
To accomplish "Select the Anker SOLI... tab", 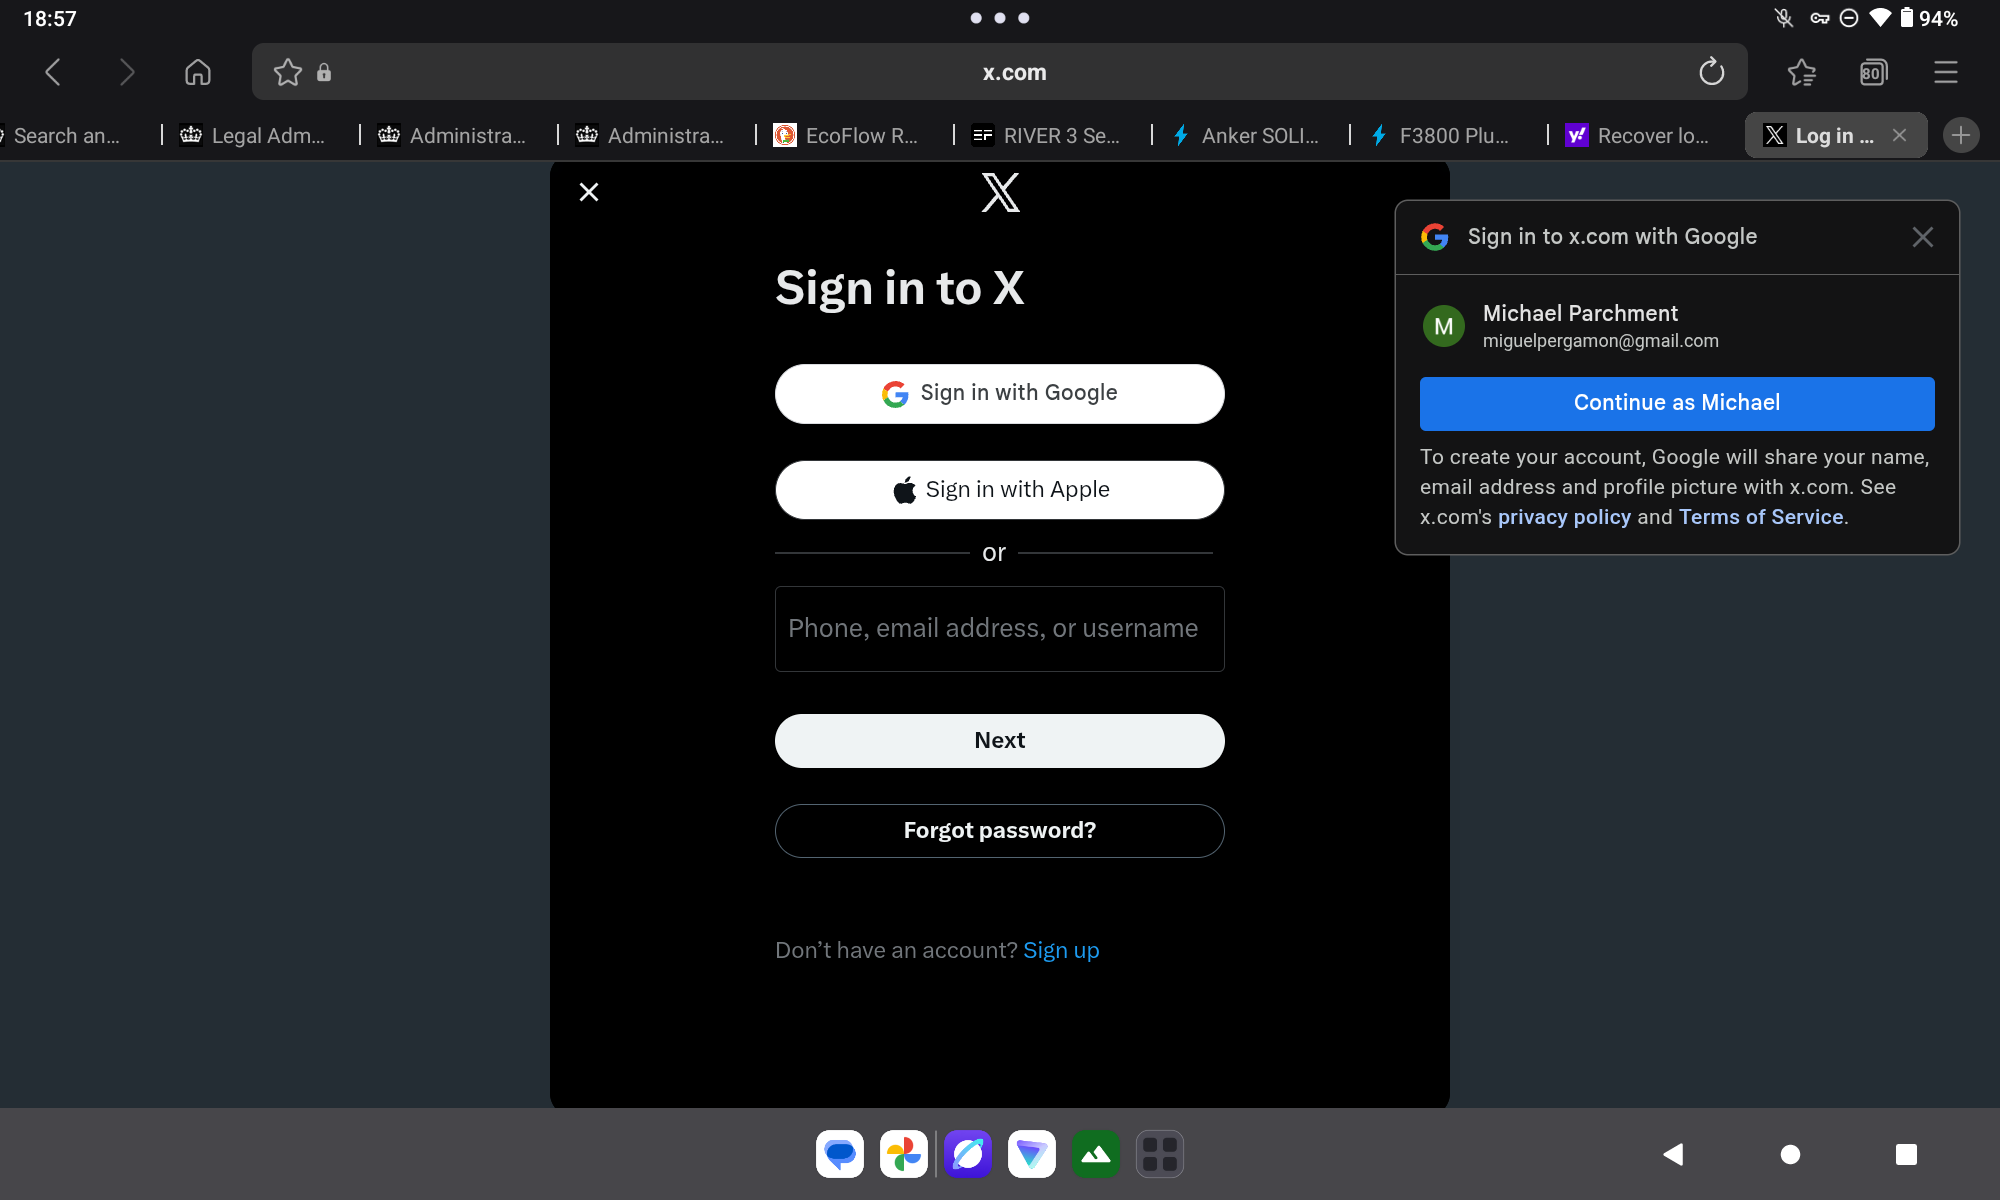I will (x=1246, y=135).
